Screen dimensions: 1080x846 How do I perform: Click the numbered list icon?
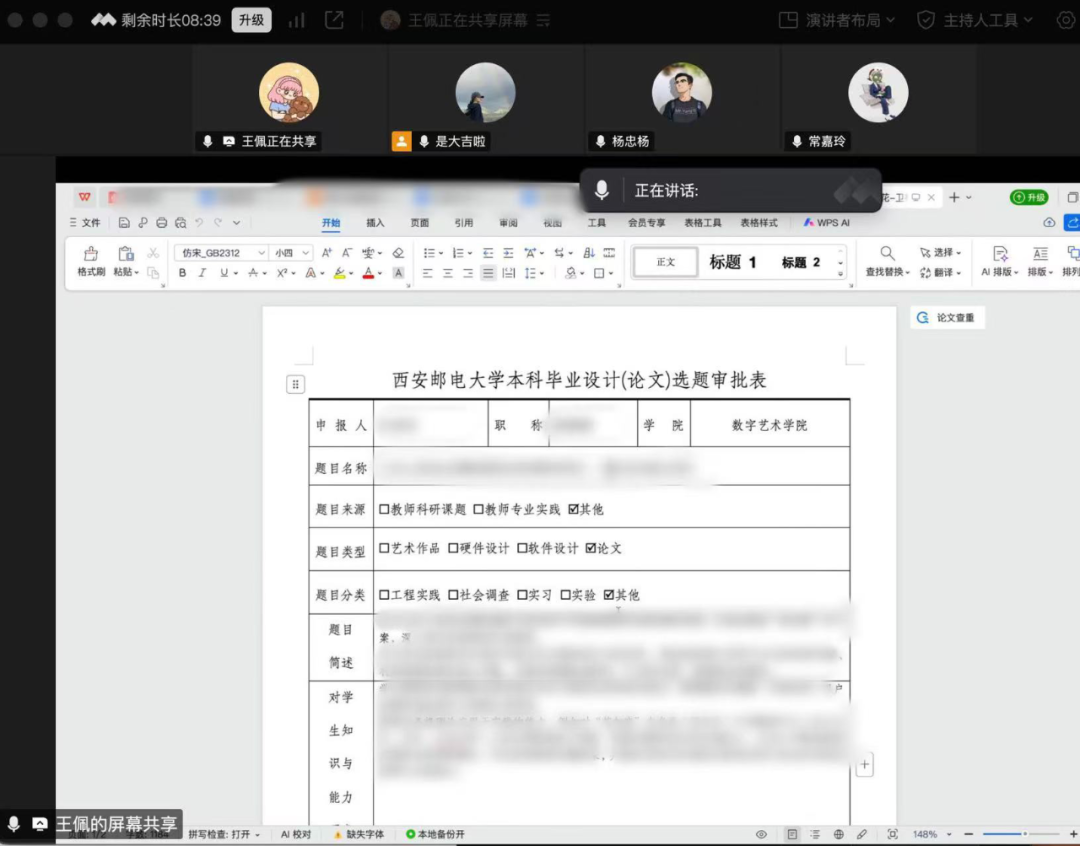point(458,253)
